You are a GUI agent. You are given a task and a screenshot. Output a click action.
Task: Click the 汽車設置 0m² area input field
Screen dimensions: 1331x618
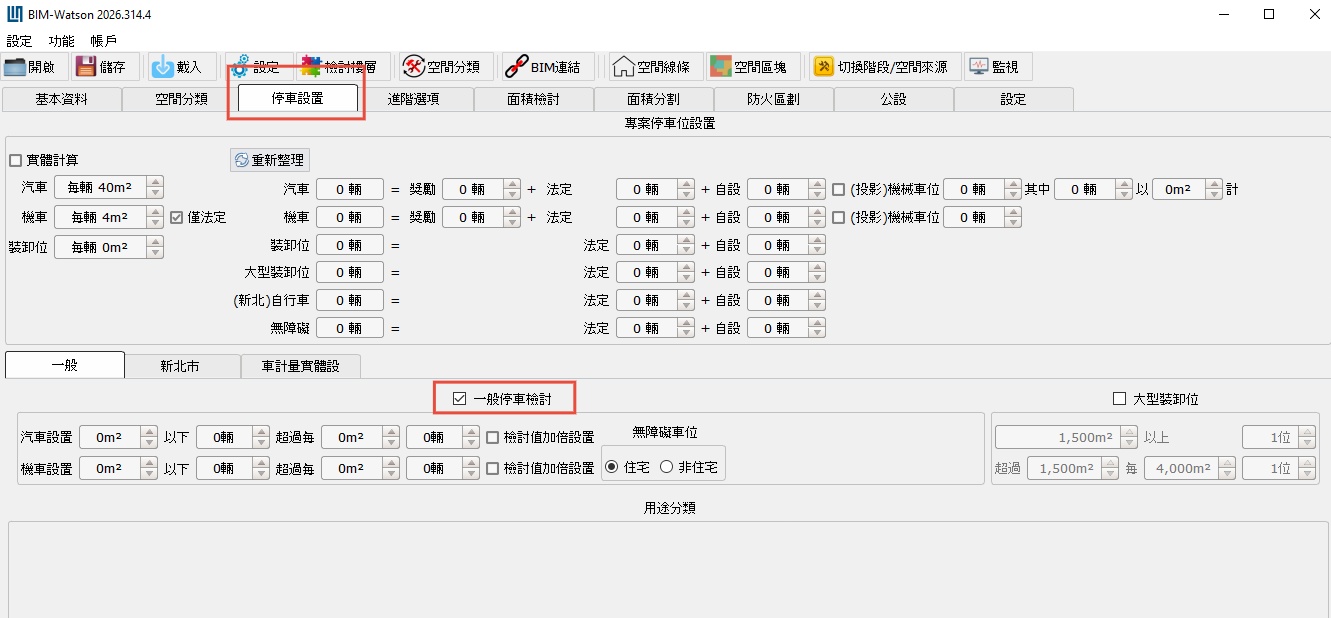108,438
